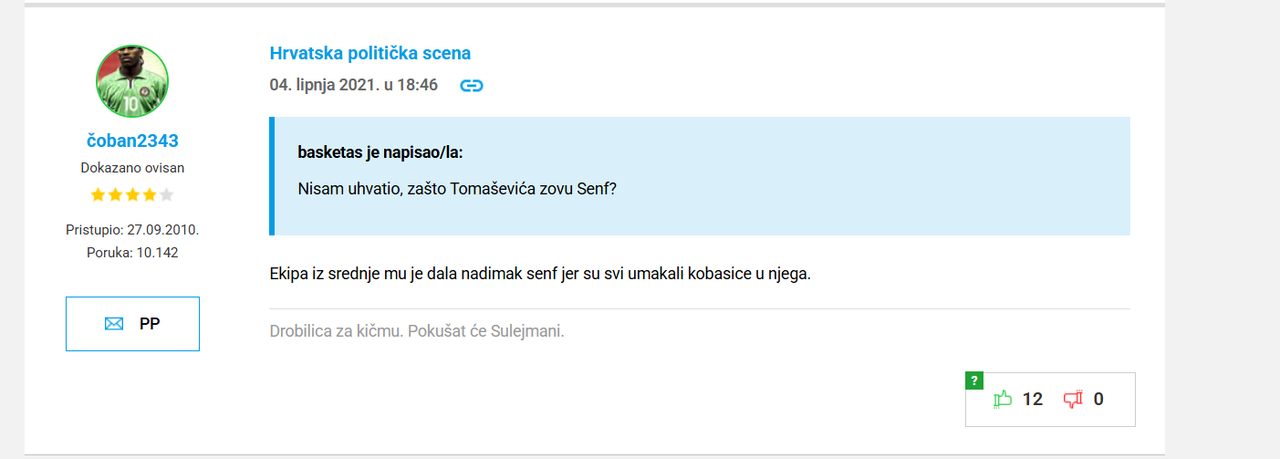This screenshot has width=1280, height=459.
Task: Visit the čoban2343 username profile link
Action: tap(132, 141)
